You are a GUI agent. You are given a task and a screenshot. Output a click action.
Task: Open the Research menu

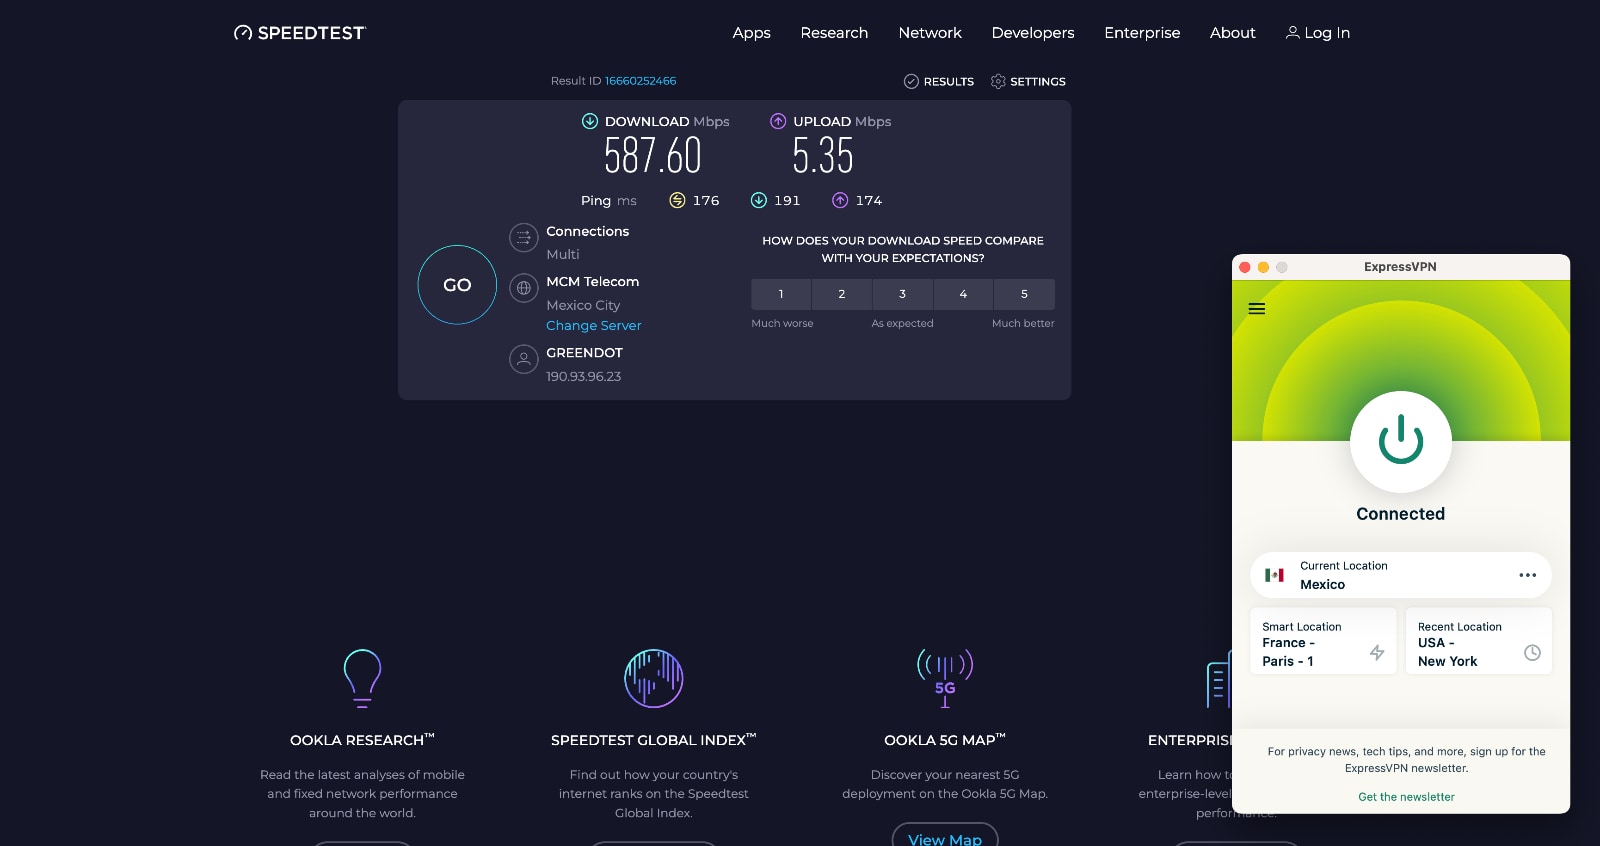(x=834, y=33)
